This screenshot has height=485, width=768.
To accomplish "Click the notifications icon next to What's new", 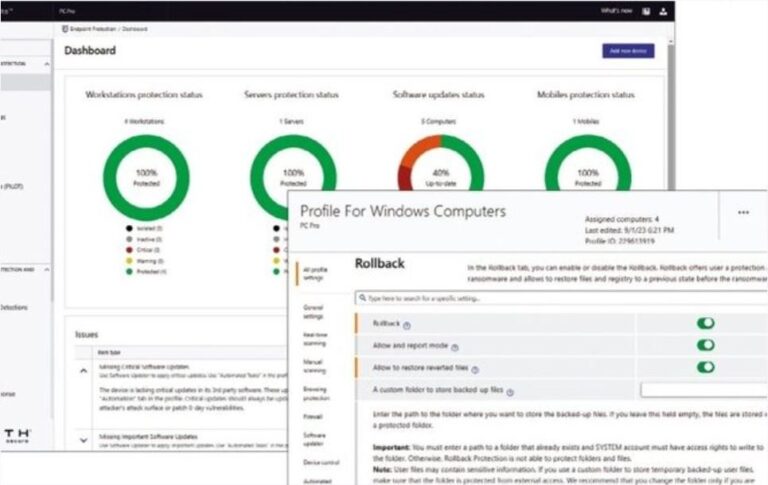I will (x=643, y=11).
